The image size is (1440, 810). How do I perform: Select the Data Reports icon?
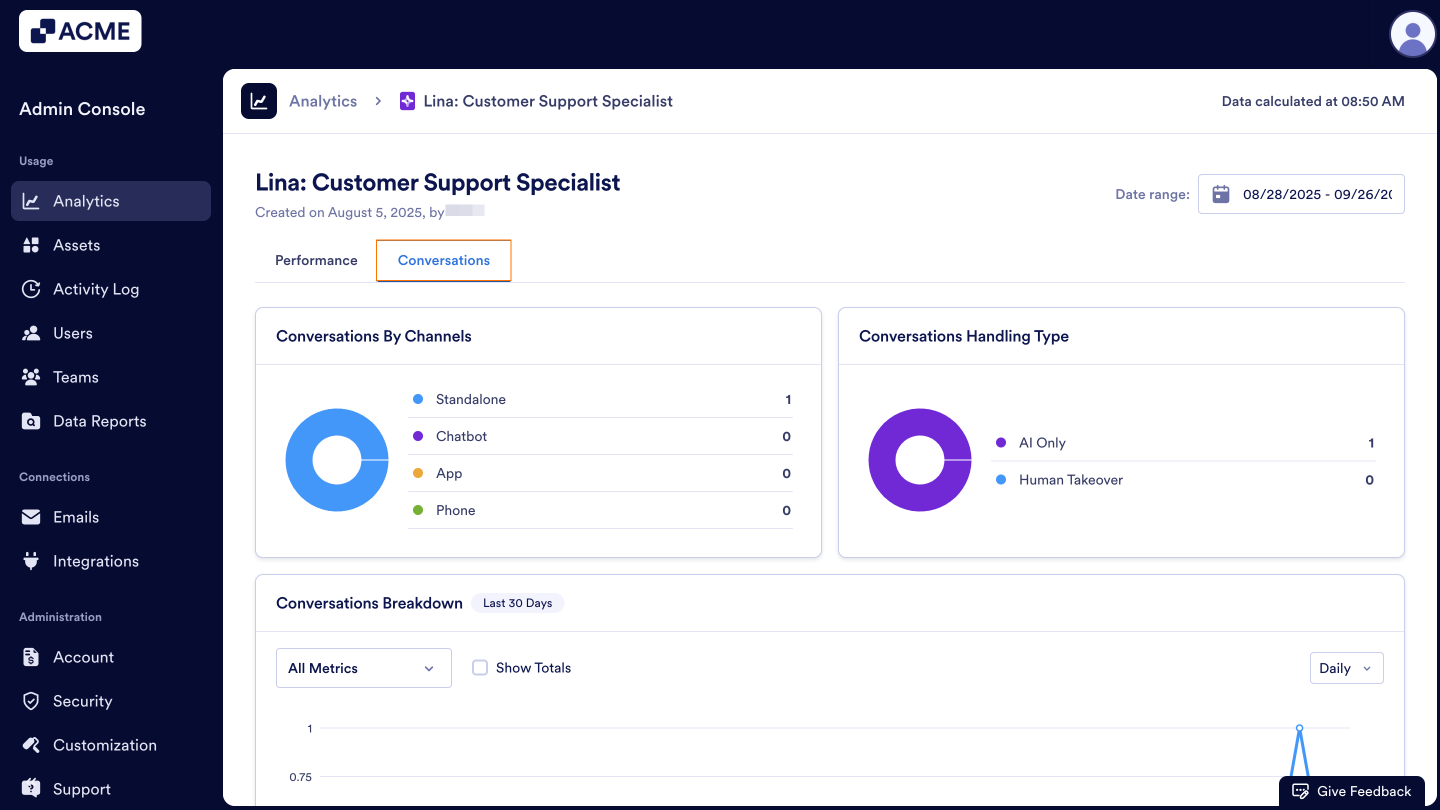[x=33, y=421]
